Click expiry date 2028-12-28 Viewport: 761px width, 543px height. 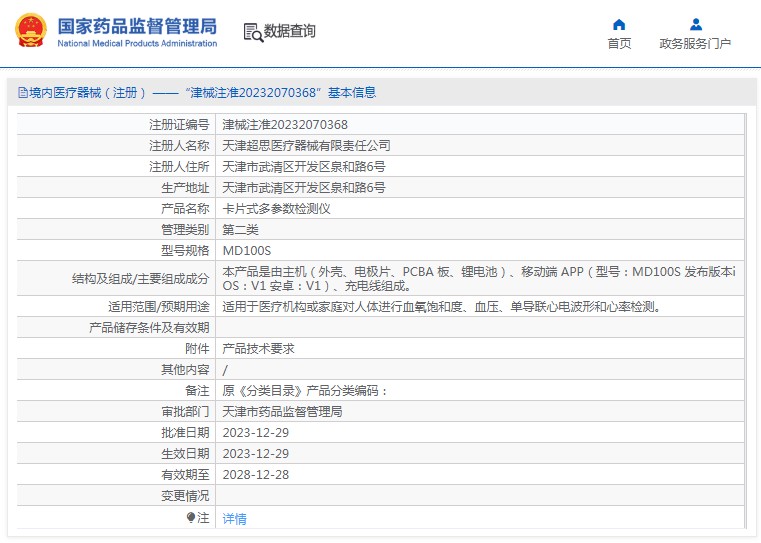coord(255,475)
